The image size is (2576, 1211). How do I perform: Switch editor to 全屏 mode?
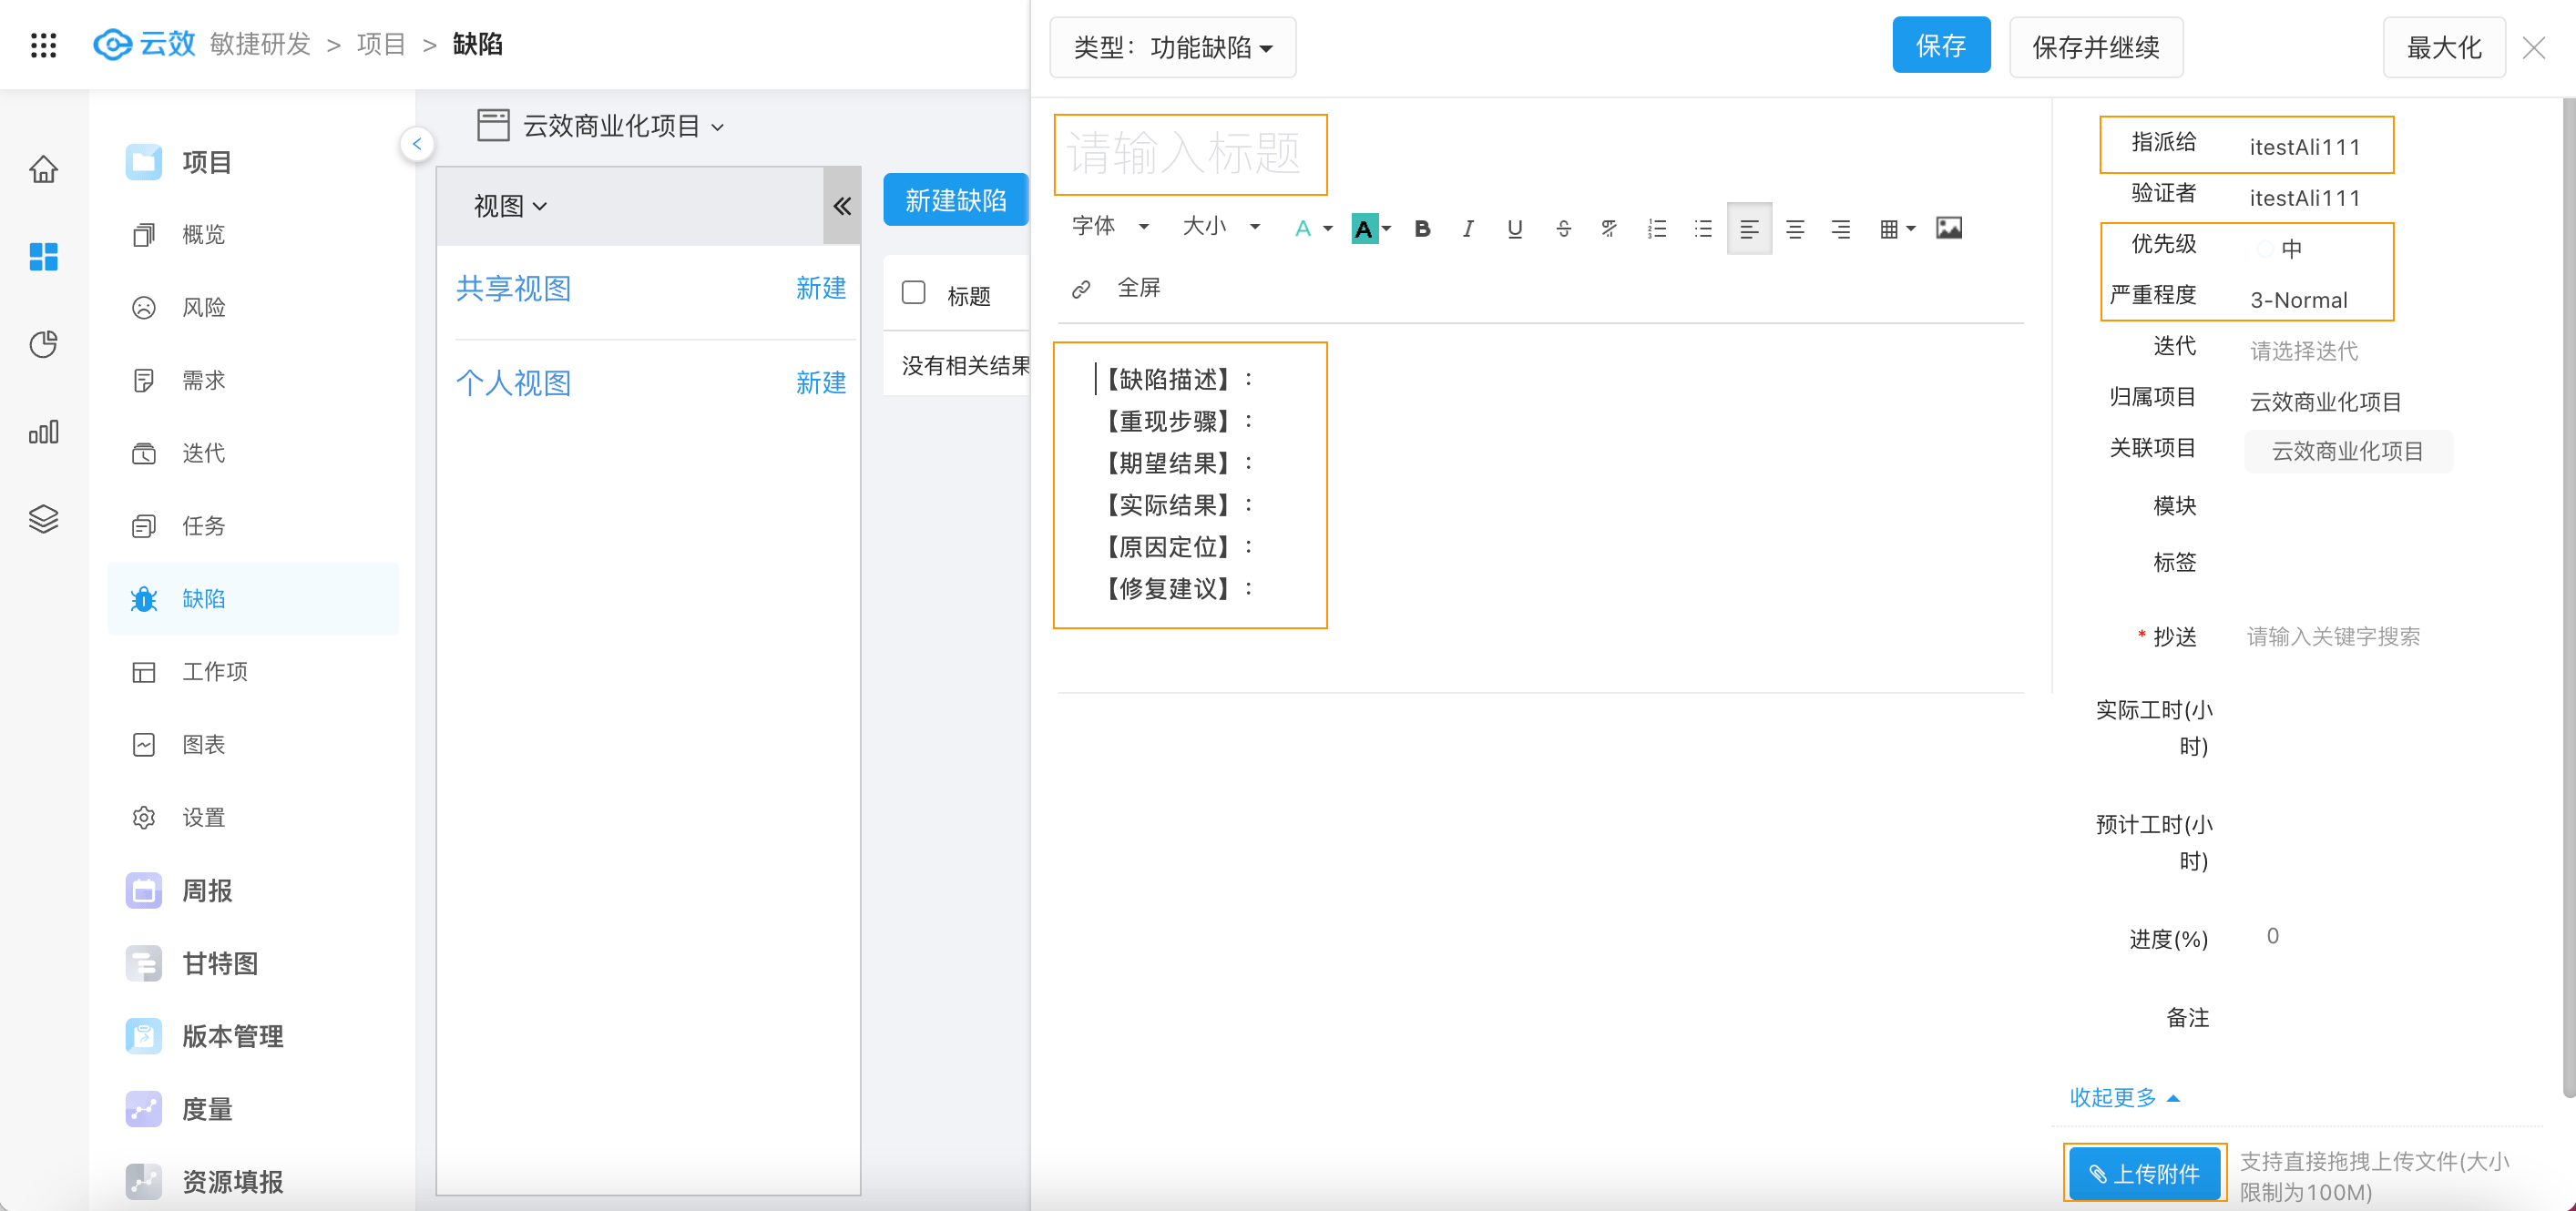point(1139,288)
